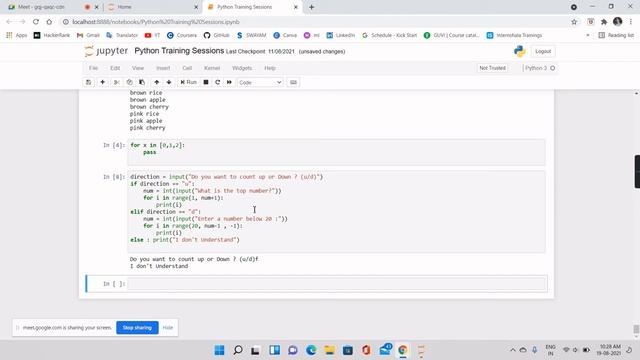Hide the screen sharing notification
640x360 pixels.
coord(168,328)
